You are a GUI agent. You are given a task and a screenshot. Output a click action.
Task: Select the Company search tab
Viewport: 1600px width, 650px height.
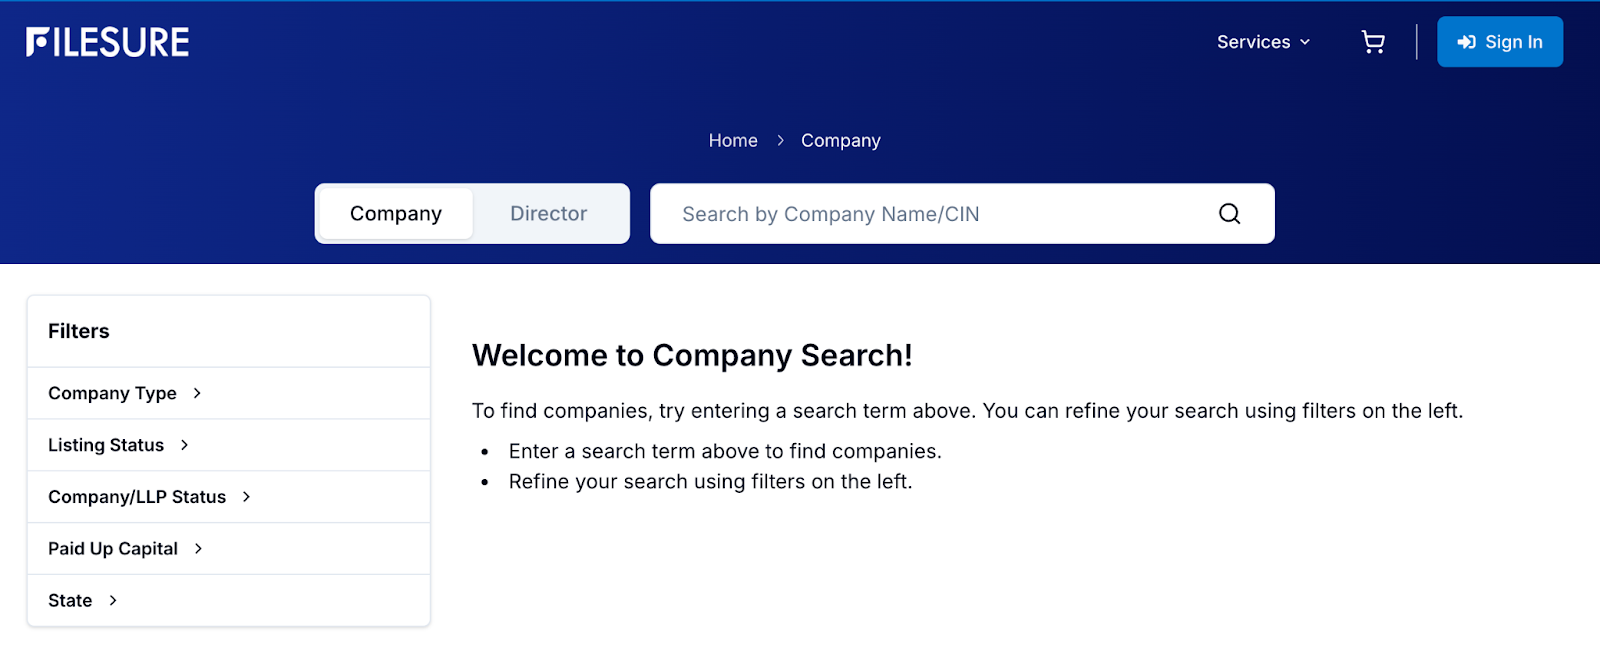(x=396, y=214)
